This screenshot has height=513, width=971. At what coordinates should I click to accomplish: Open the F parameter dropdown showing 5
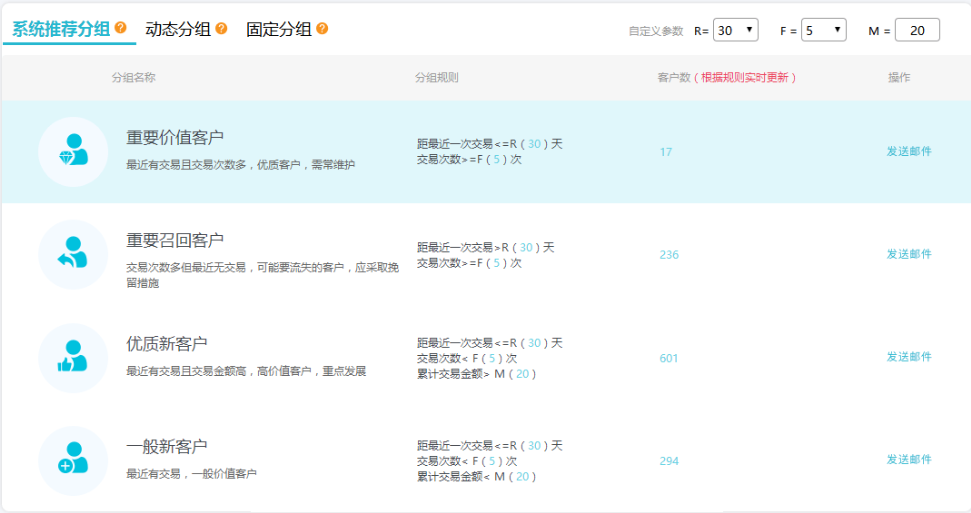[824, 30]
